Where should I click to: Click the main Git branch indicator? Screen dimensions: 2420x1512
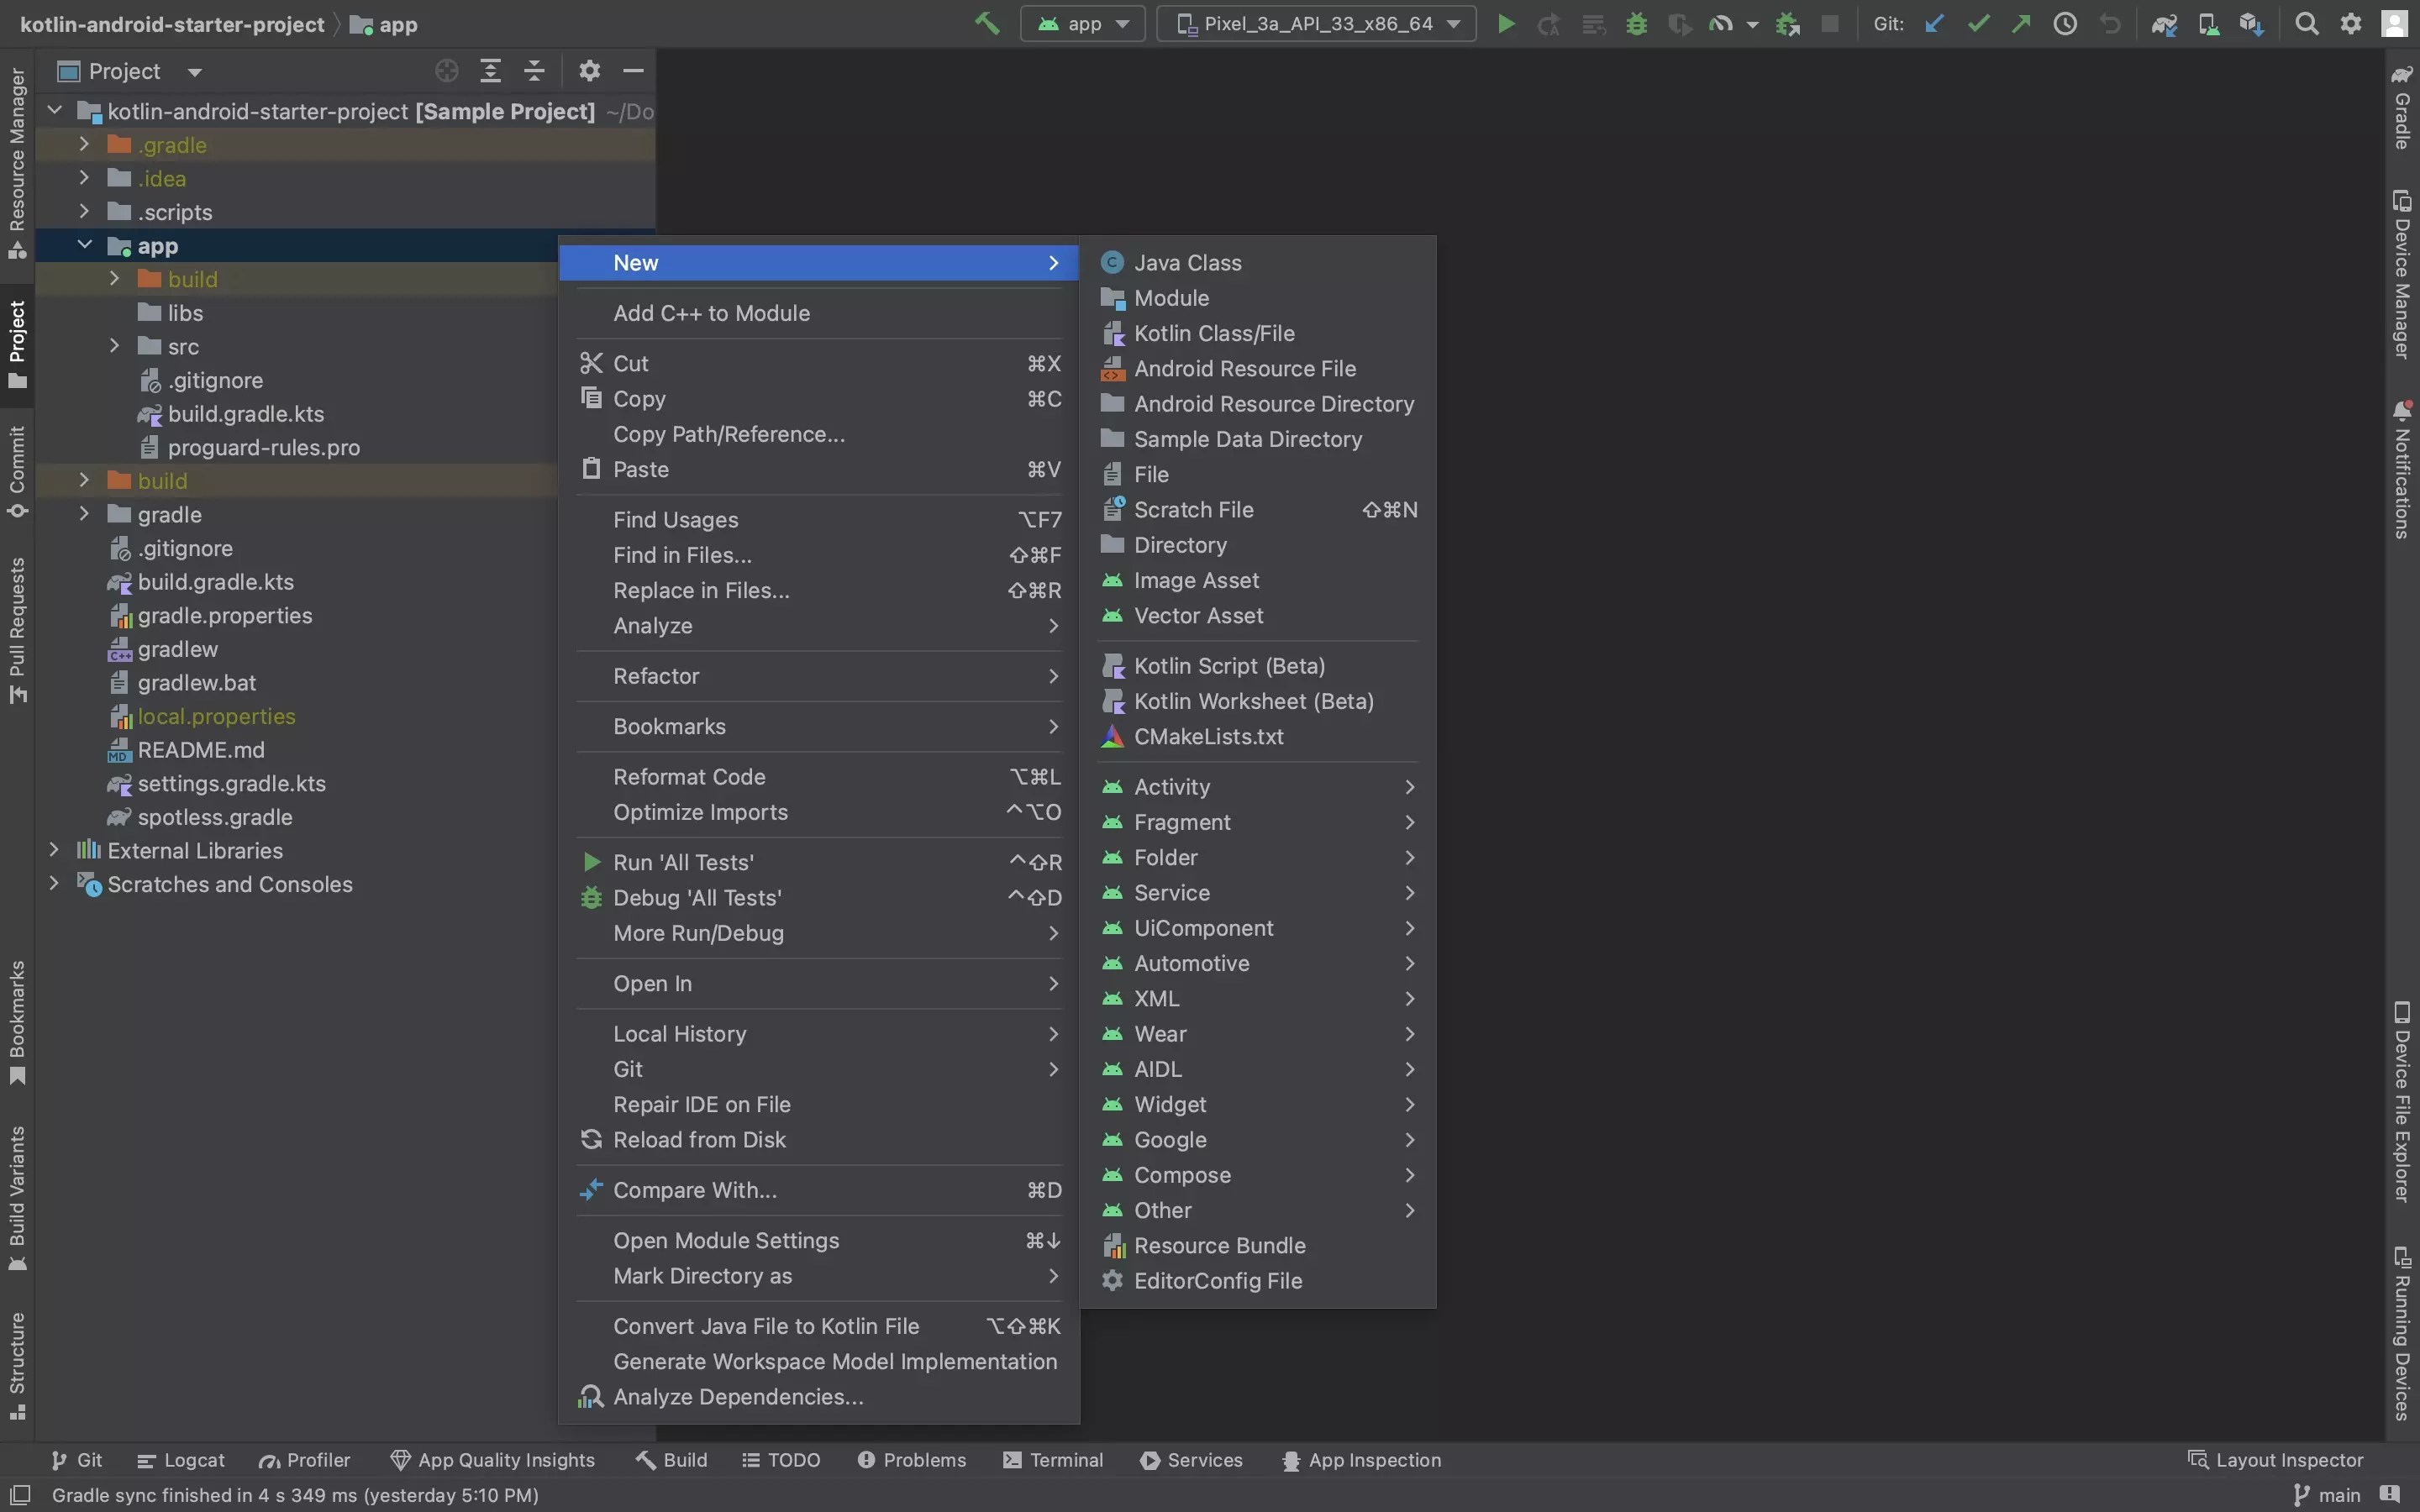(2328, 1495)
